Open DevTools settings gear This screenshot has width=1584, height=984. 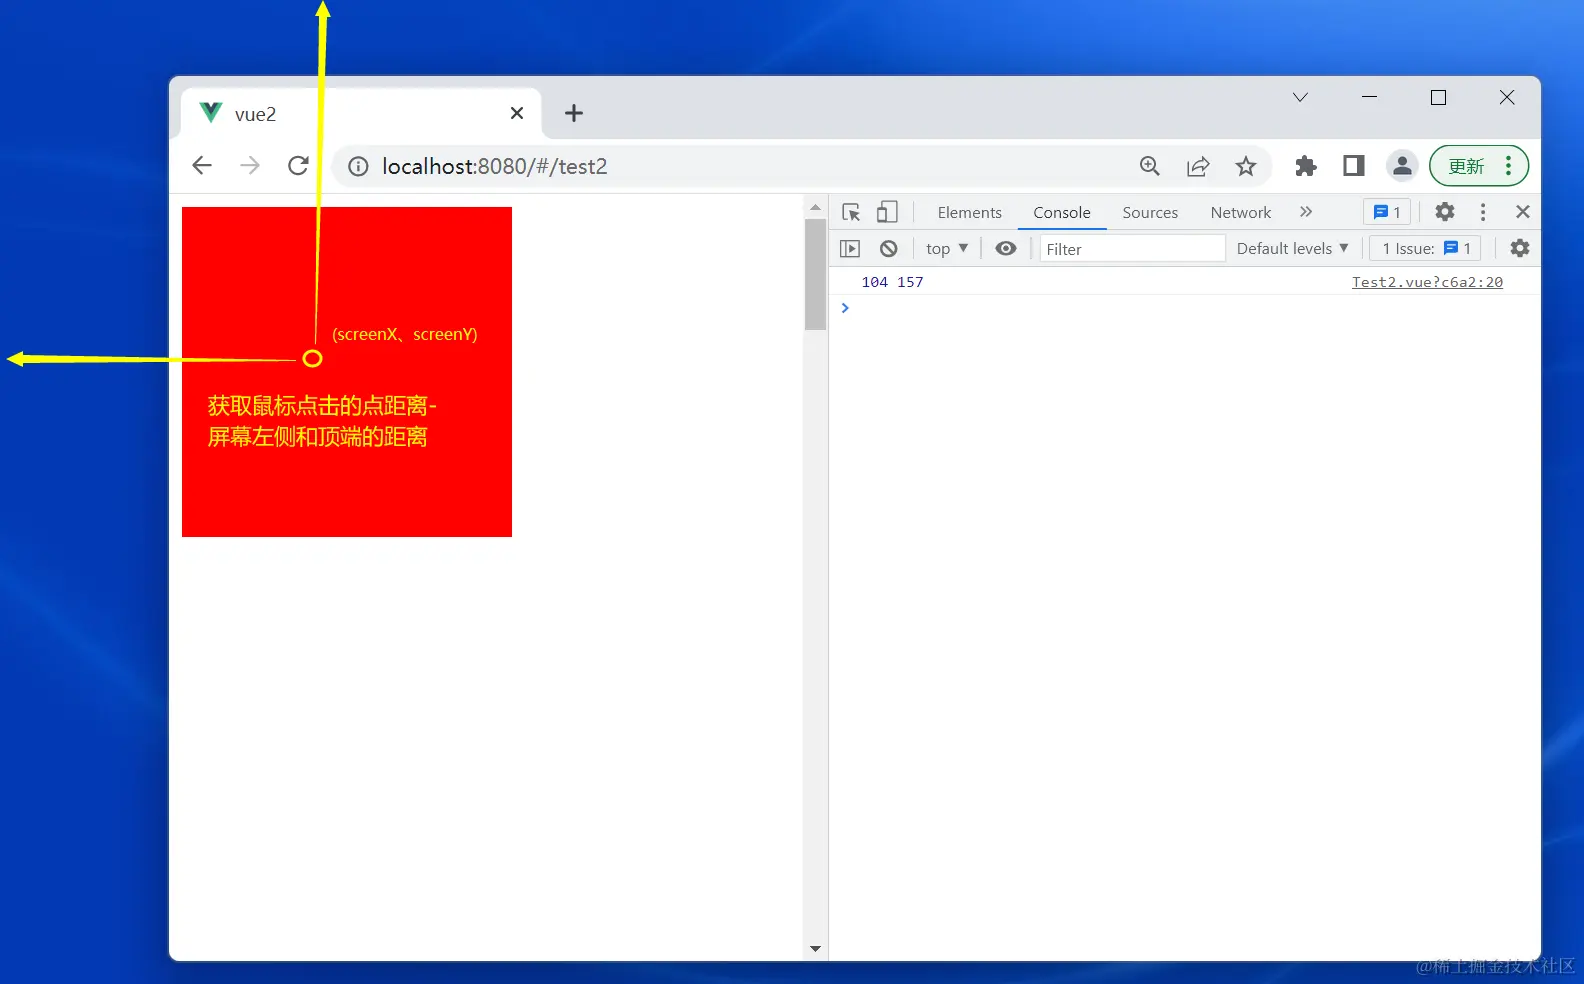coord(1445,212)
